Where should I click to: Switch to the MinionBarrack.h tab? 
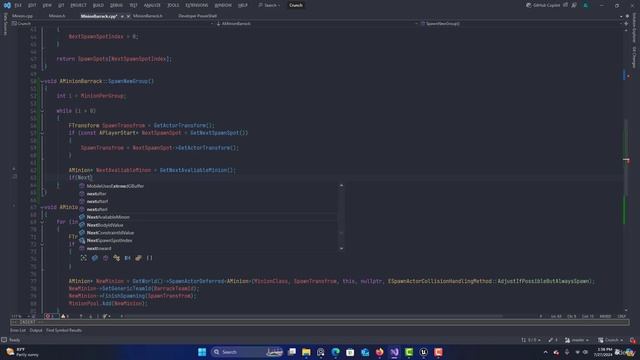[x=147, y=16]
